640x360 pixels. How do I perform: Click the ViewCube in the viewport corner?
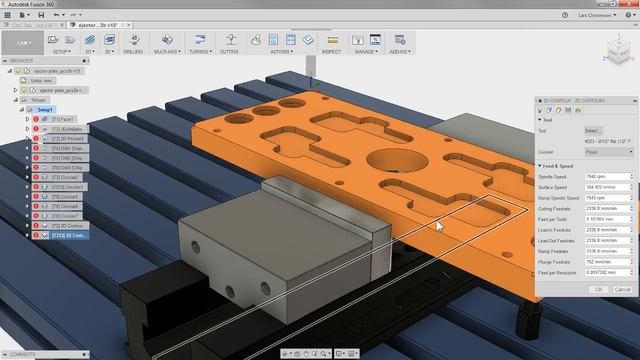tap(619, 51)
